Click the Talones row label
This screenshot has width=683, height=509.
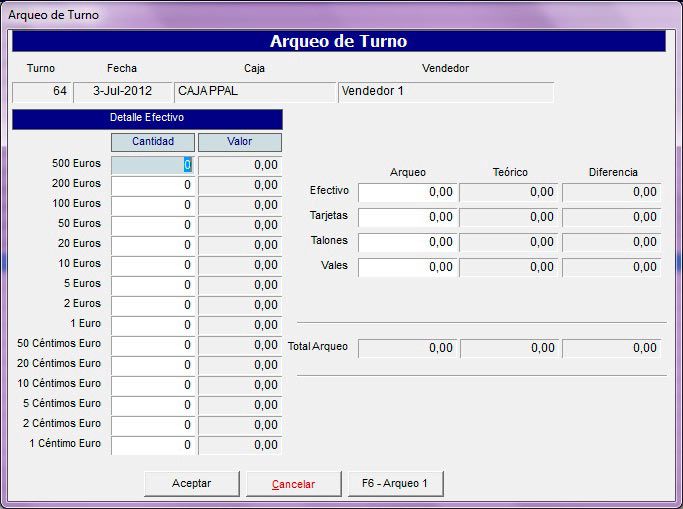click(x=329, y=240)
